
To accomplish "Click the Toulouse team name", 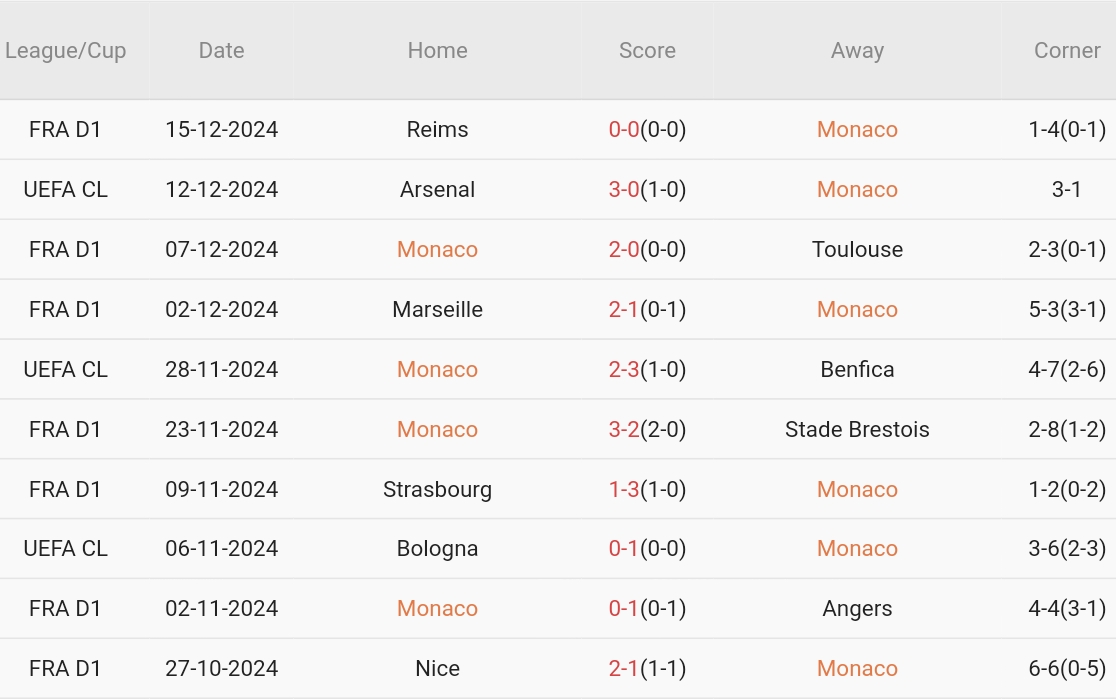I will (x=857, y=250).
